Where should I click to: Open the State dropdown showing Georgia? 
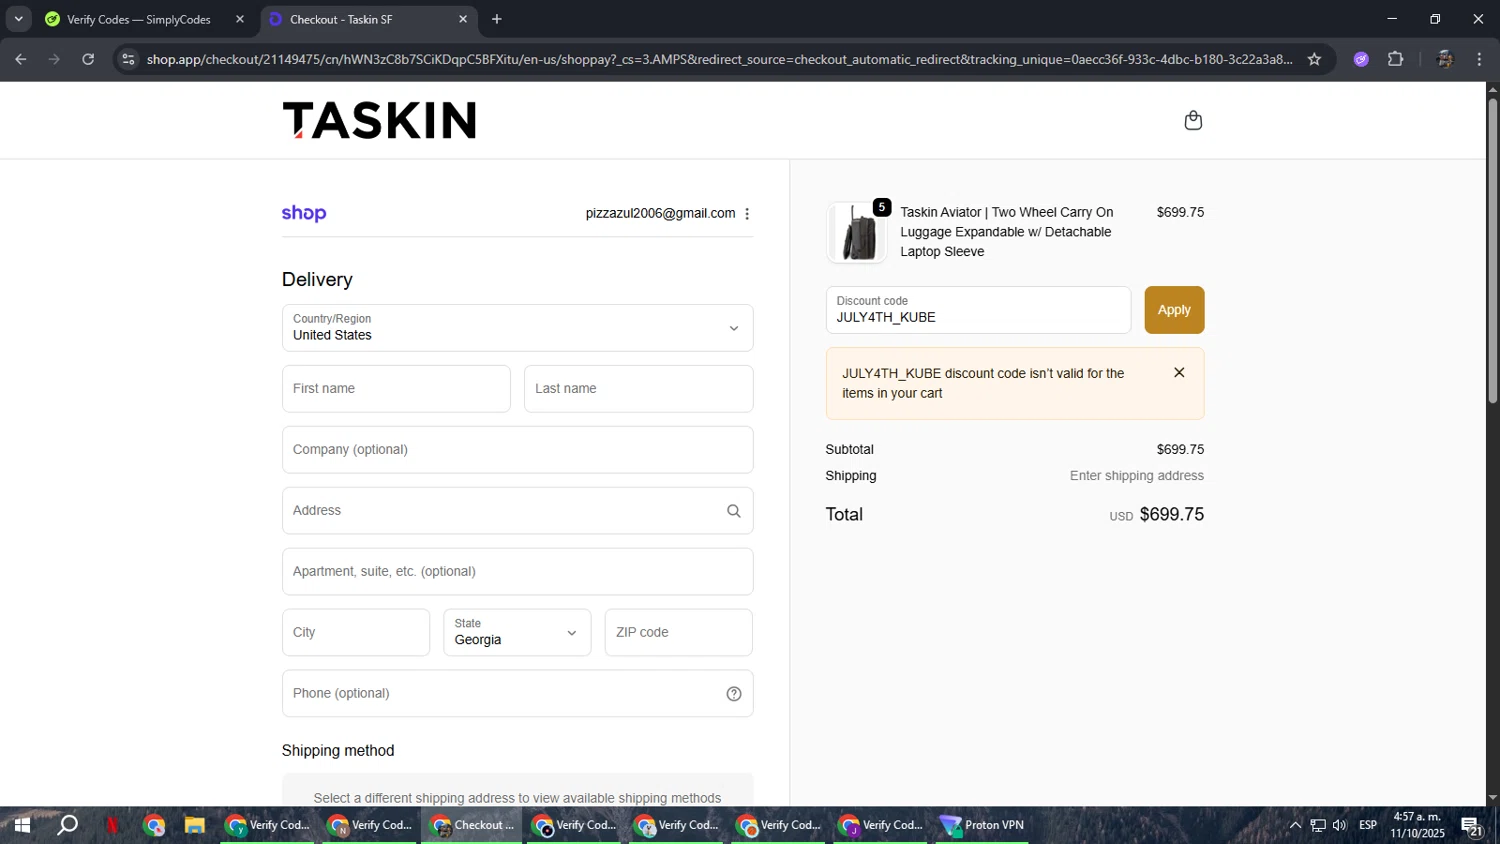[517, 633]
